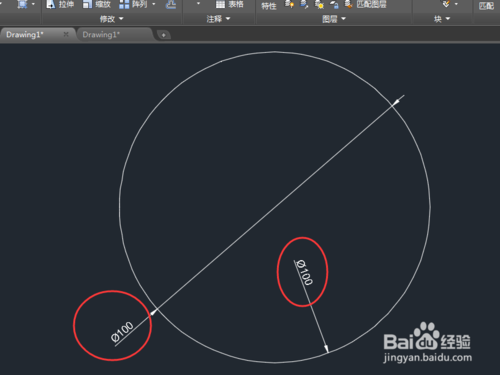Switch to the second Drawing1* tab
The image size is (500, 375).
[x=101, y=35]
